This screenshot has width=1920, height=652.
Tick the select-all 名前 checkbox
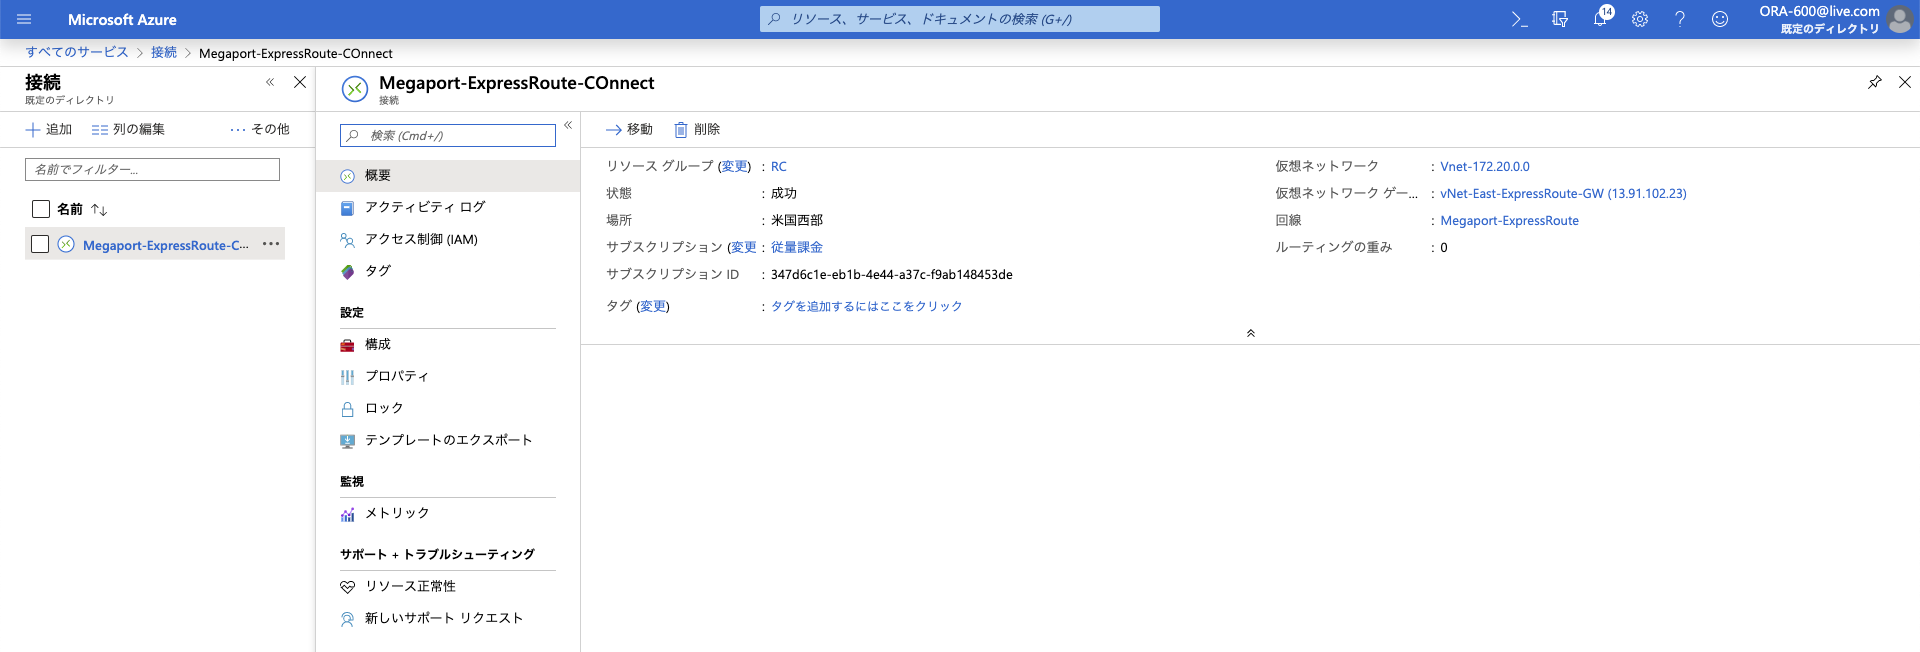pos(41,209)
